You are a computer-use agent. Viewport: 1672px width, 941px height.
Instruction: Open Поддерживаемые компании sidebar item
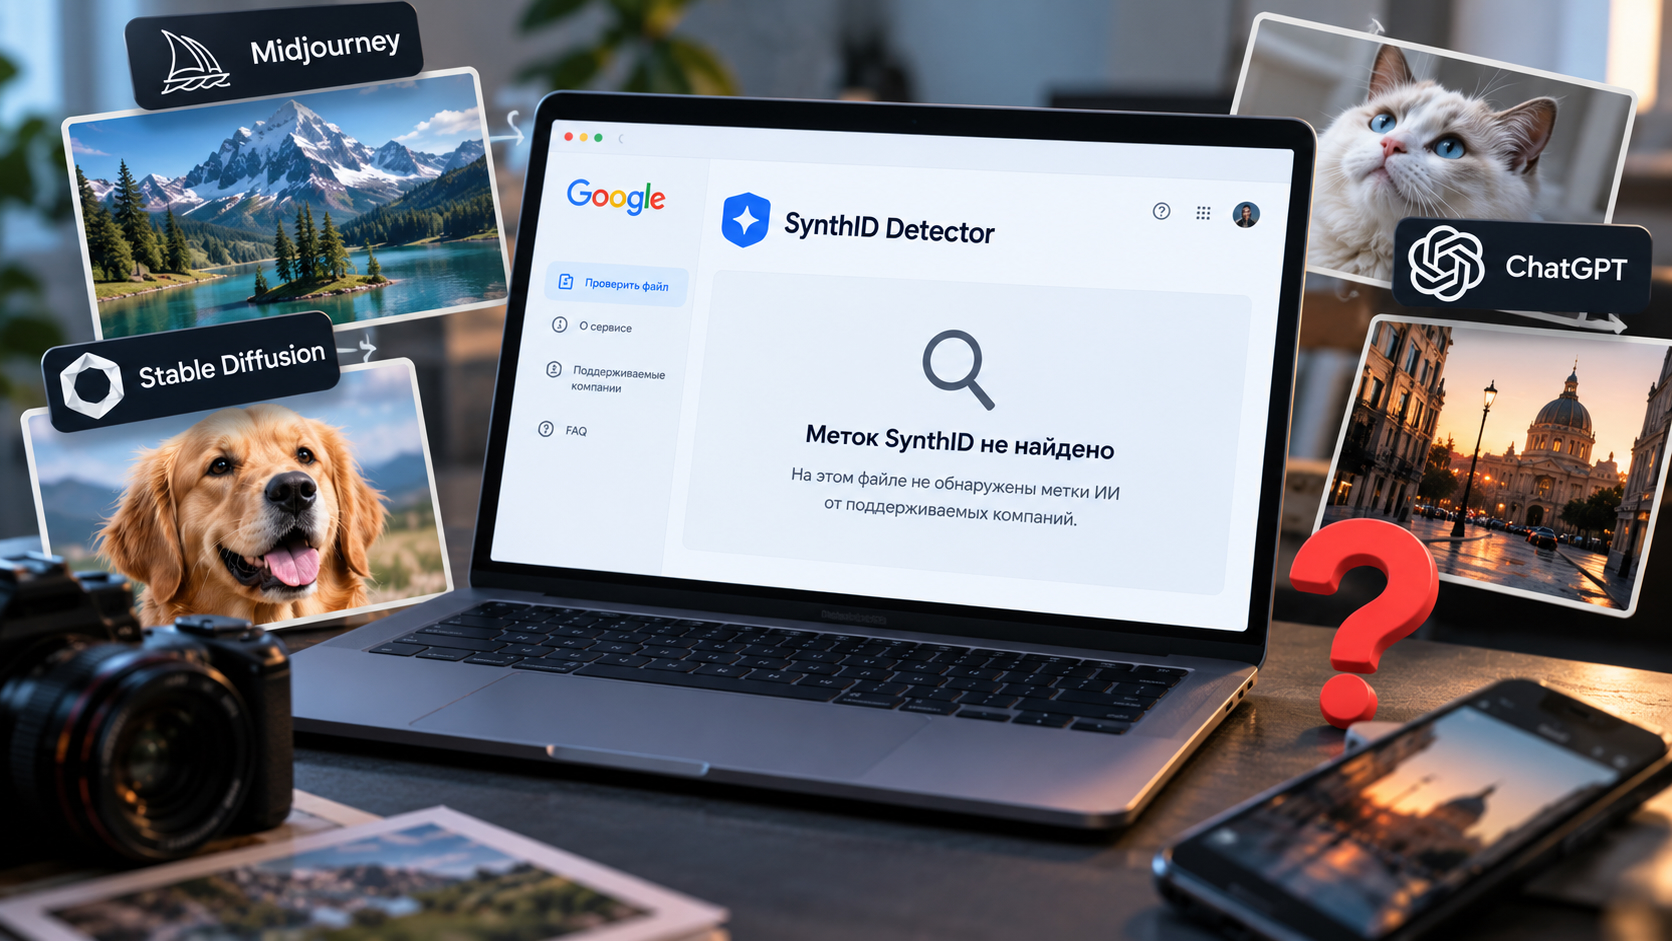click(x=606, y=377)
